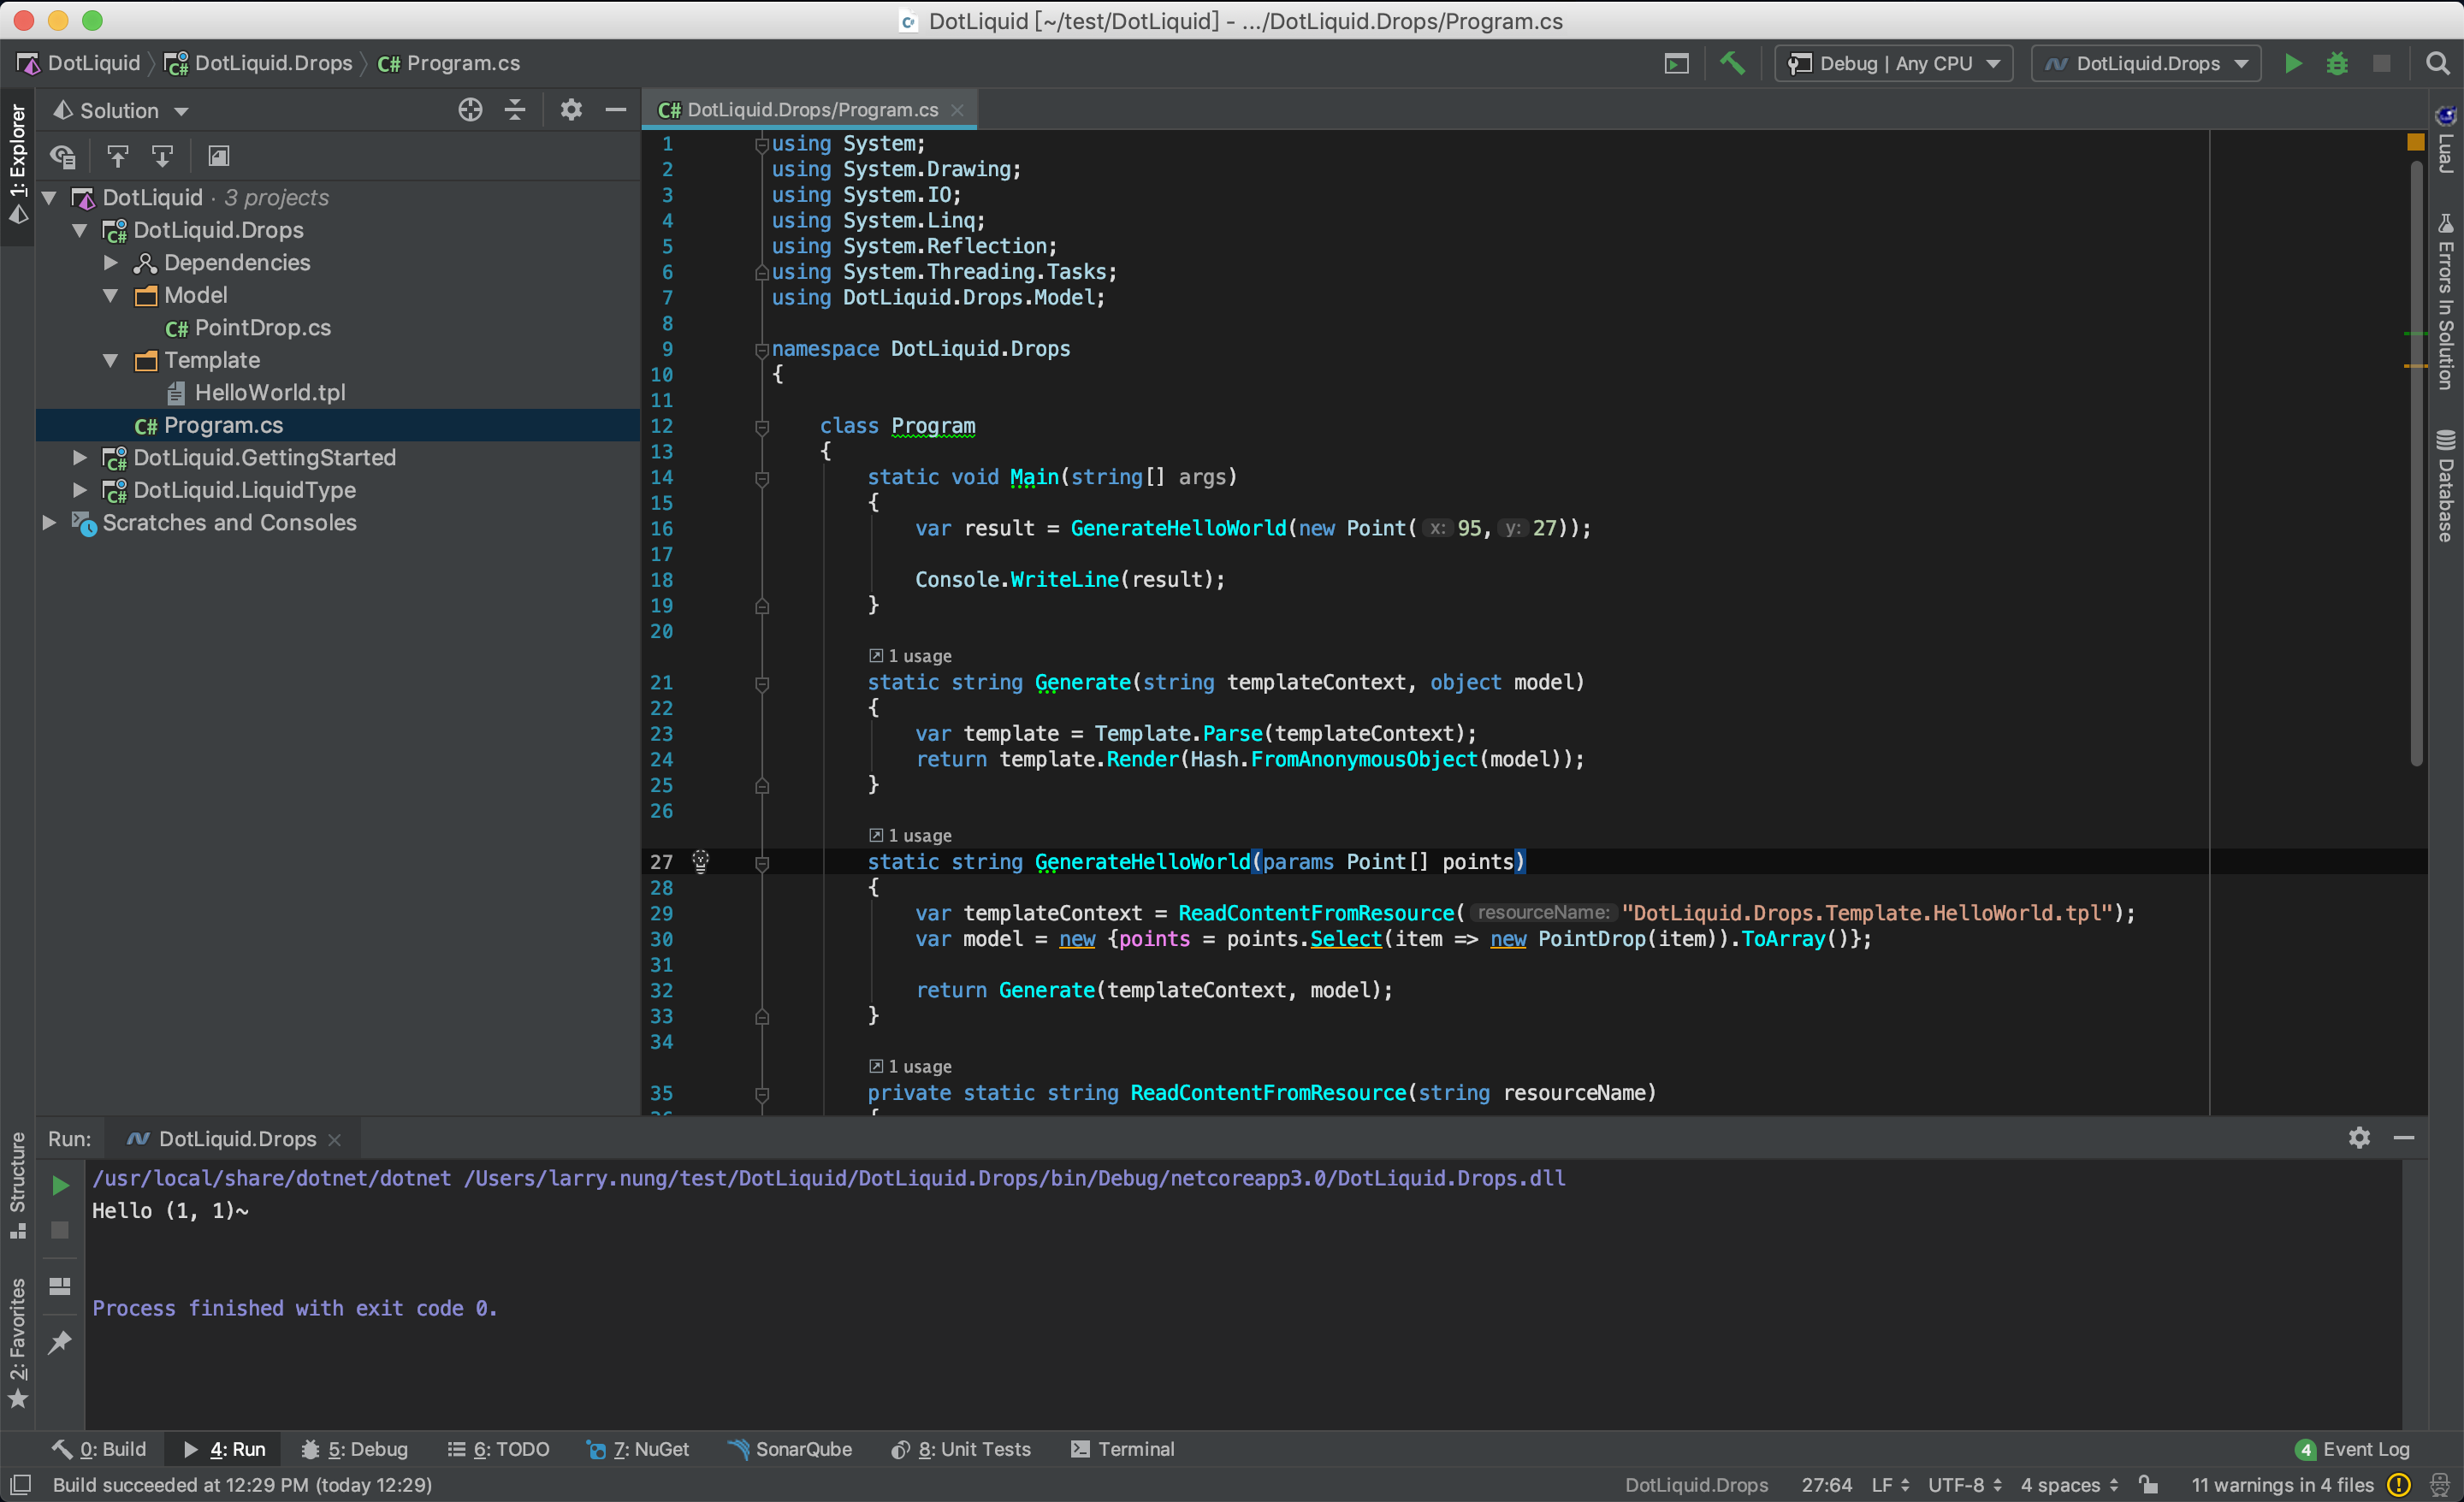Expand the DotLiquid.LiquidType project

pos(80,490)
